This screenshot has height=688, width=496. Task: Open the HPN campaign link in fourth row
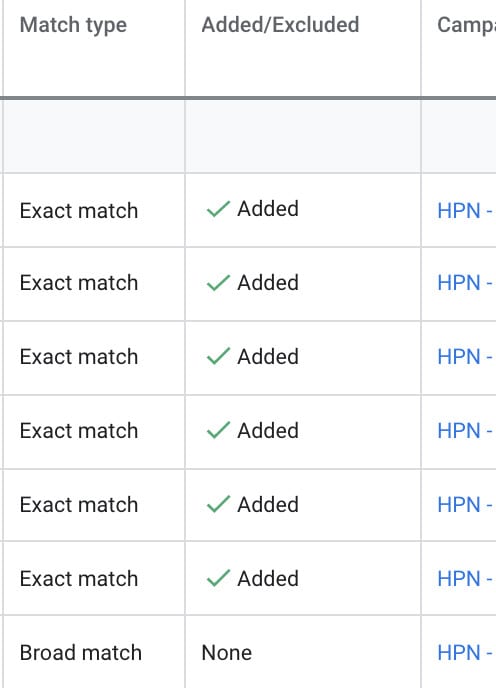[465, 430]
